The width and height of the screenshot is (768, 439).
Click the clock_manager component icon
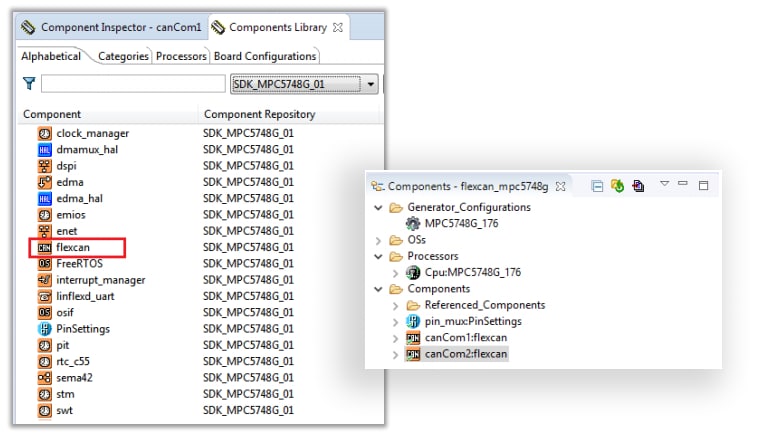(x=44, y=133)
